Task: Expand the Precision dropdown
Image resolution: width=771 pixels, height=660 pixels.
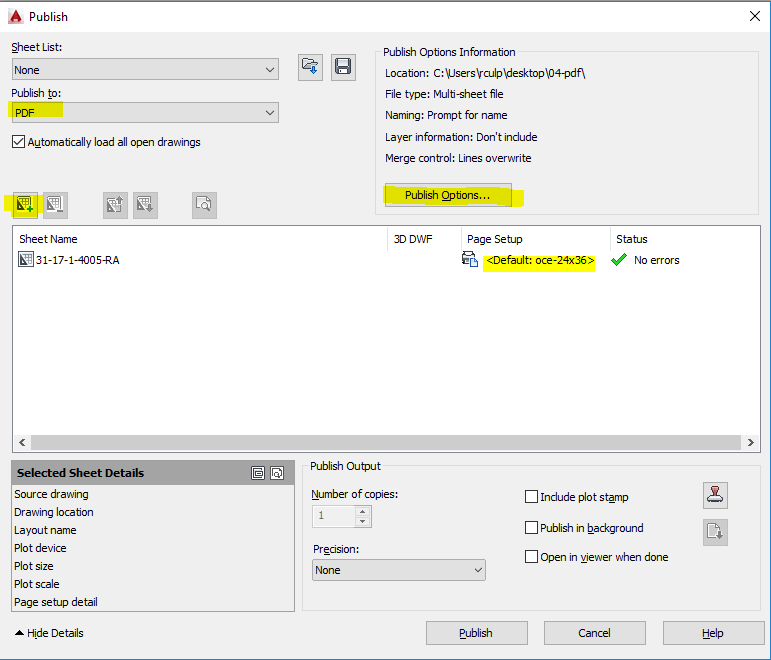Action: point(399,570)
